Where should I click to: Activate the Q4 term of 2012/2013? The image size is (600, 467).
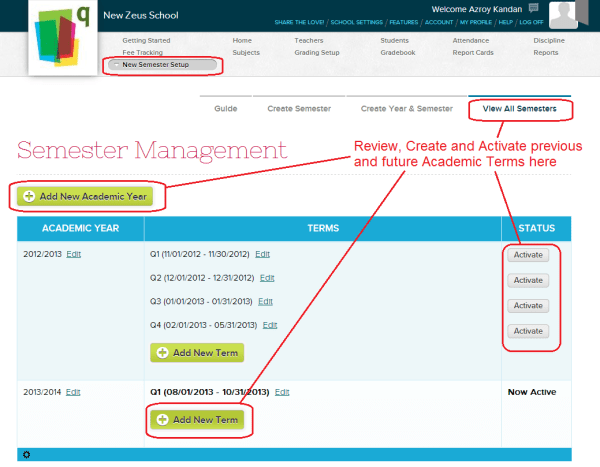528,331
